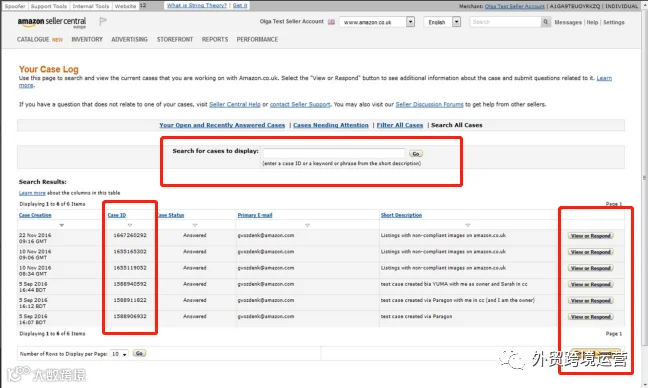Screen dimensions: 648x388
Task: Open the Case ID column filter triangle
Action: [x=130, y=225]
